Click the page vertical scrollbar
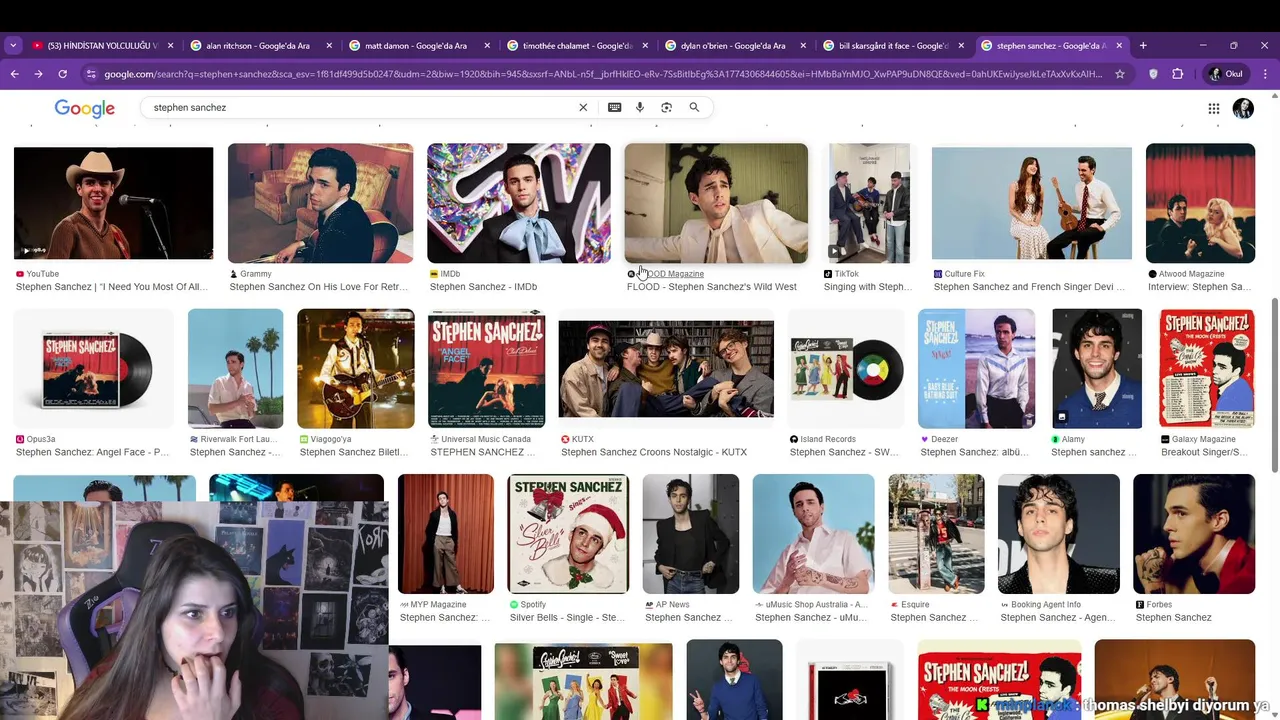Image resolution: width=1280 pixels, height=720 pixels. click(1275, 385)
